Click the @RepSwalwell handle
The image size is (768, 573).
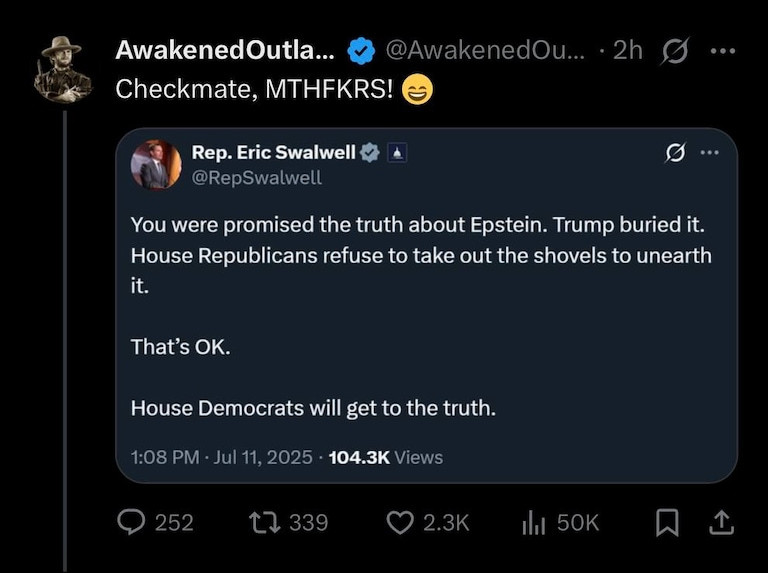click(256, 178)
